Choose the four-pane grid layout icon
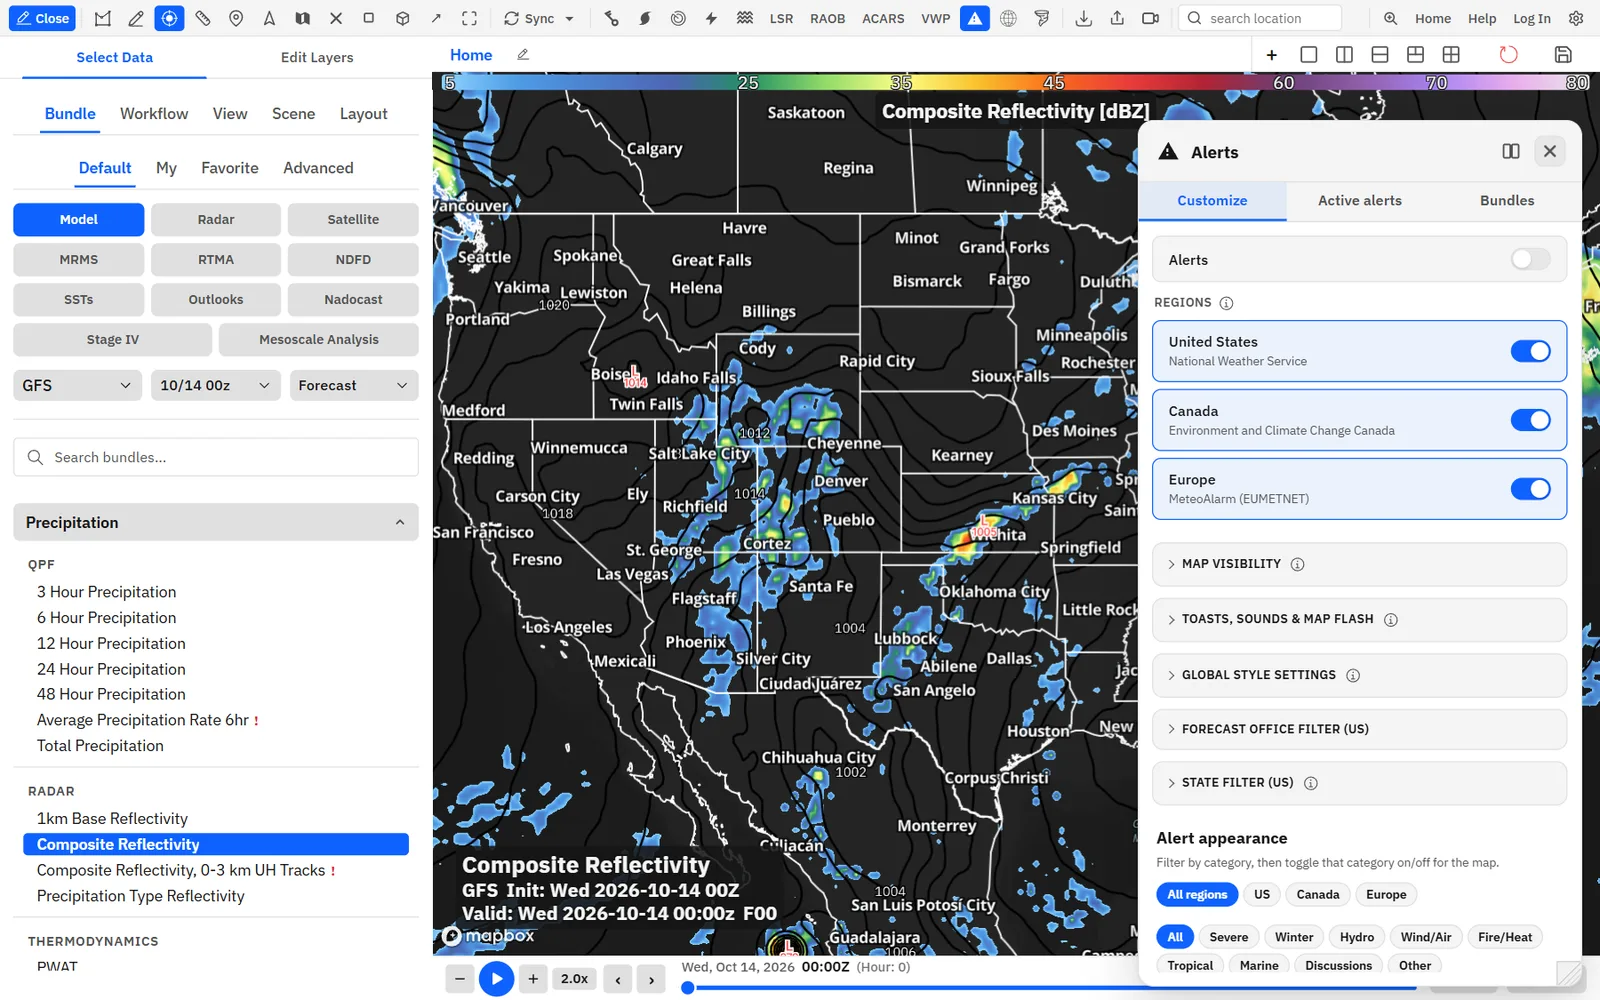The image size is (1600, 1000). (1451, 54)
